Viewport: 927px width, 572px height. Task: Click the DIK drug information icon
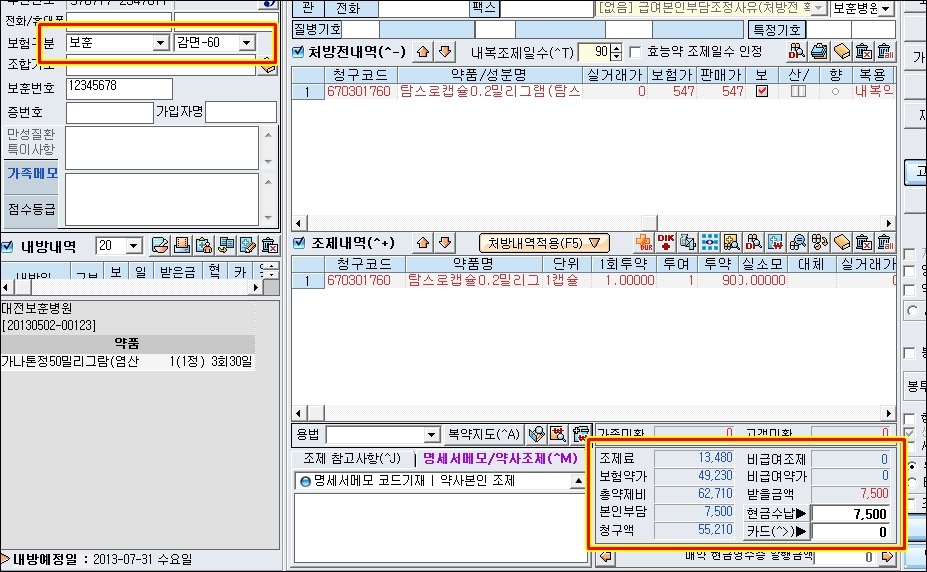pos(666,242)
